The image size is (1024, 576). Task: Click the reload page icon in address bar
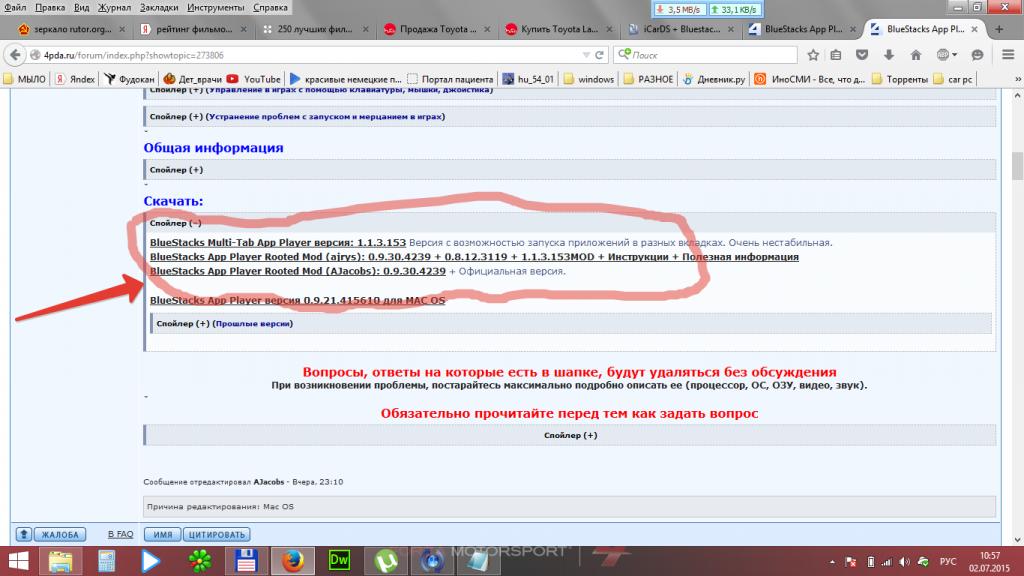click(599, 55)
